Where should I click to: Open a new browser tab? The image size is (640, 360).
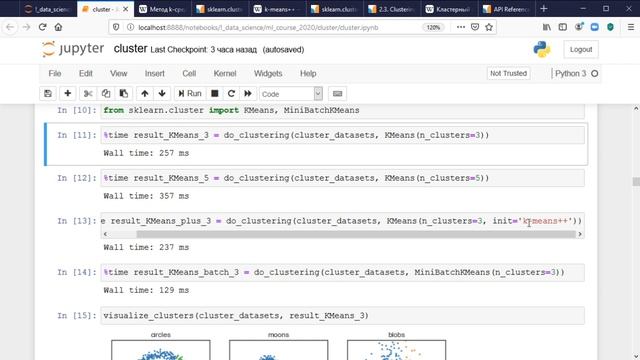(544, 9)
